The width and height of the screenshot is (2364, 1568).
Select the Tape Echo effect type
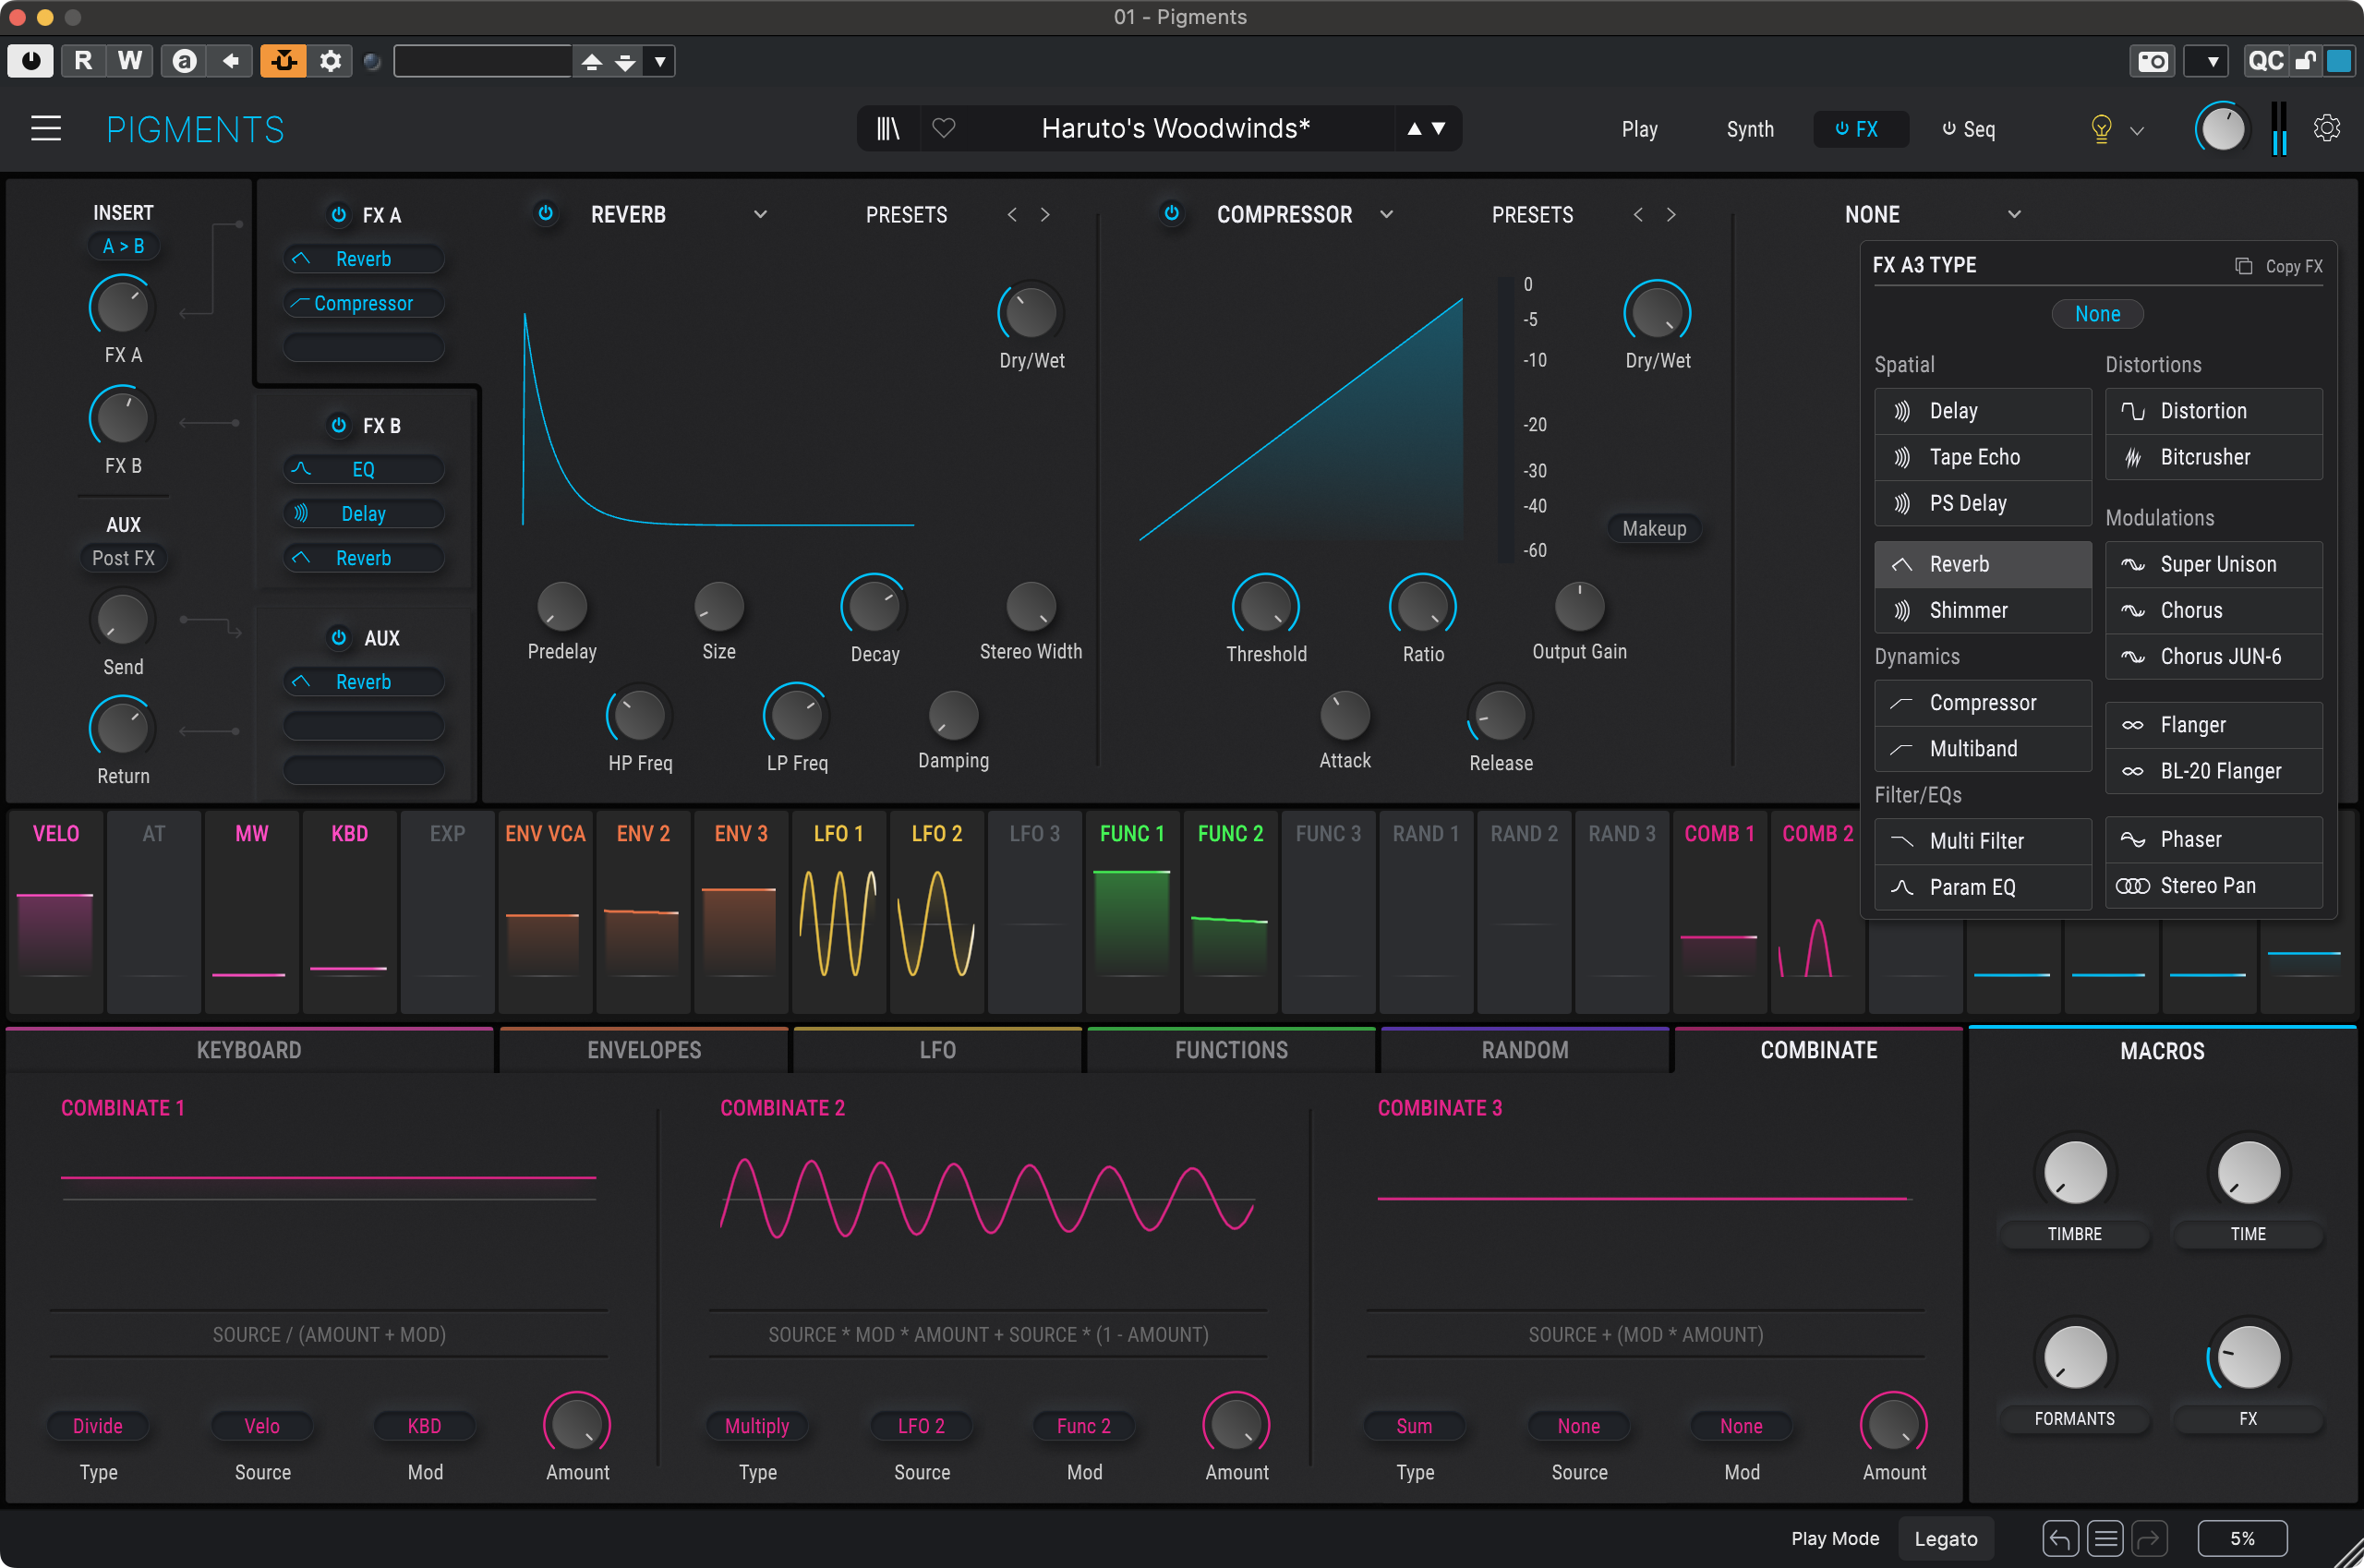pos(1982,457)
